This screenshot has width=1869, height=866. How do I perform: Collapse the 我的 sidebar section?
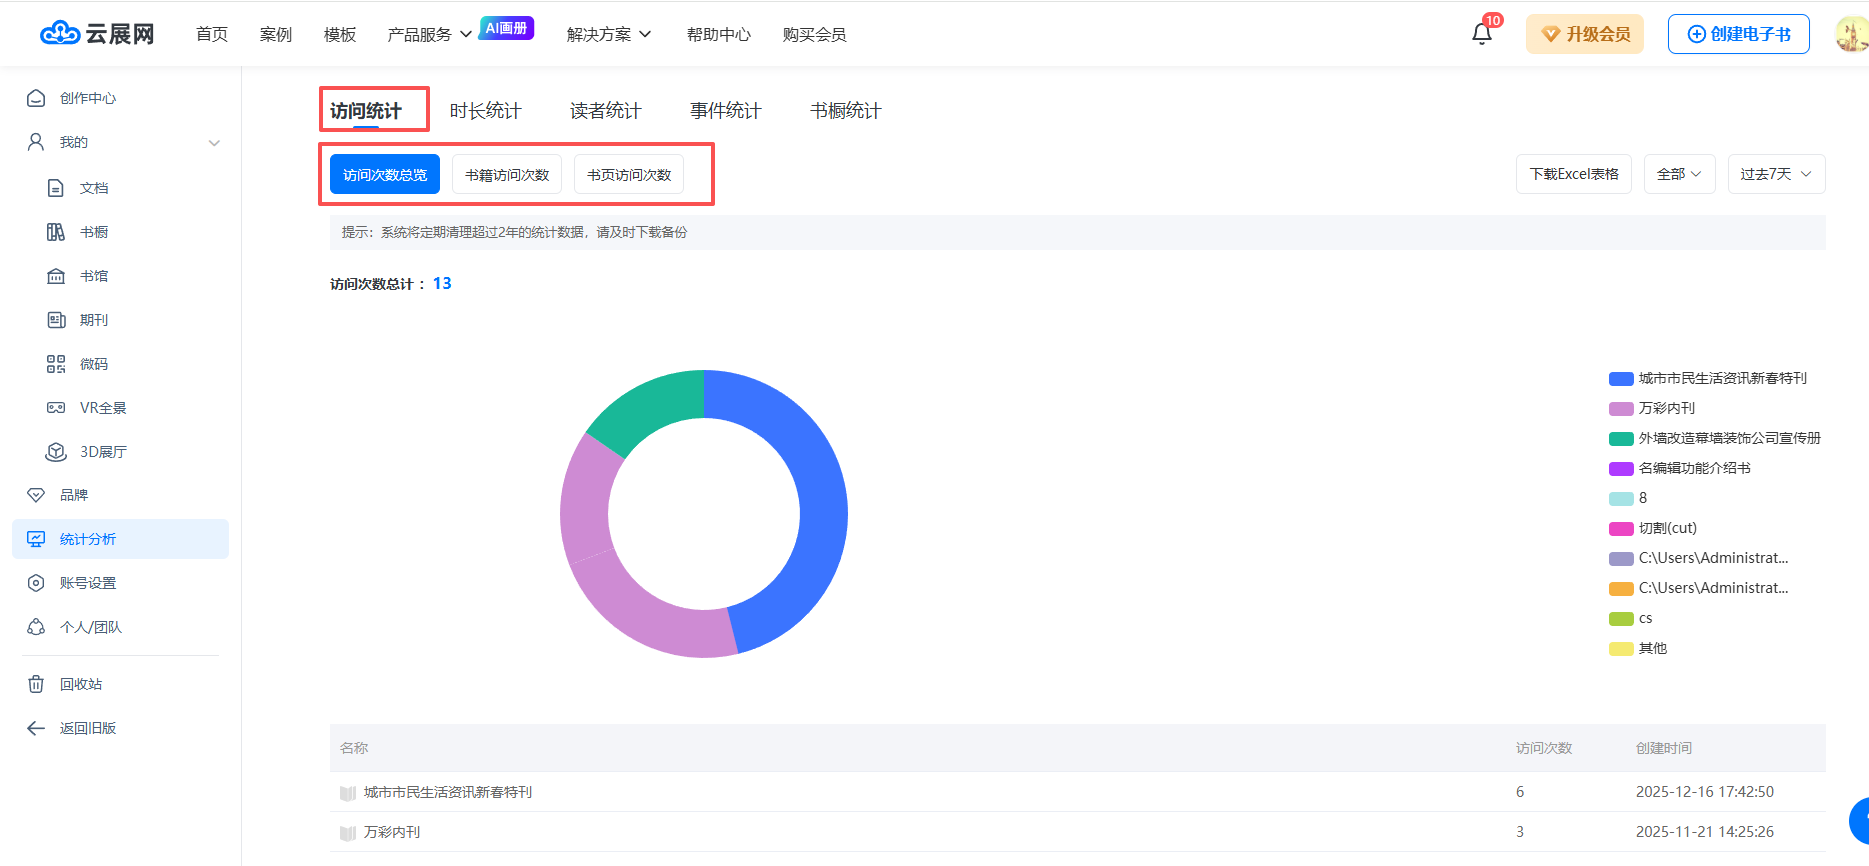pyautogui.click(x=214, y=143)
